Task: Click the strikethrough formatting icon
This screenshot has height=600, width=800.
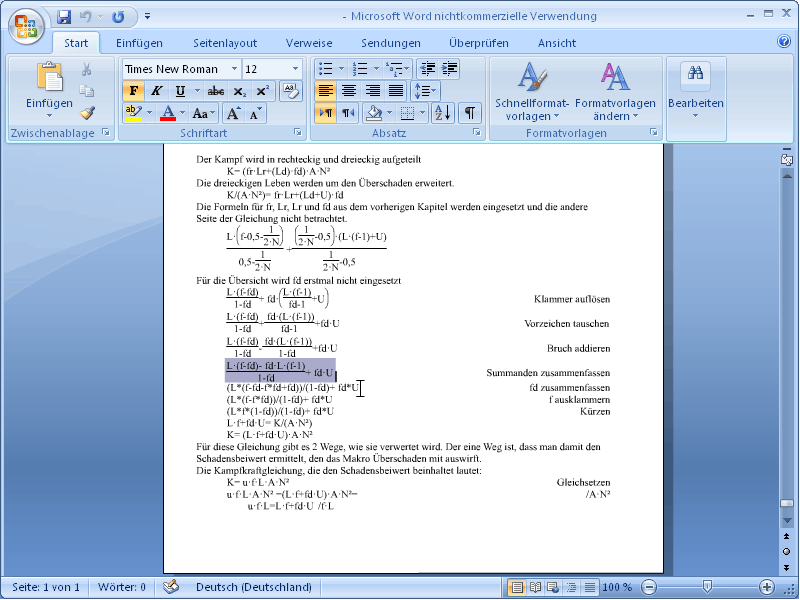Action: [x=216, y=91]
